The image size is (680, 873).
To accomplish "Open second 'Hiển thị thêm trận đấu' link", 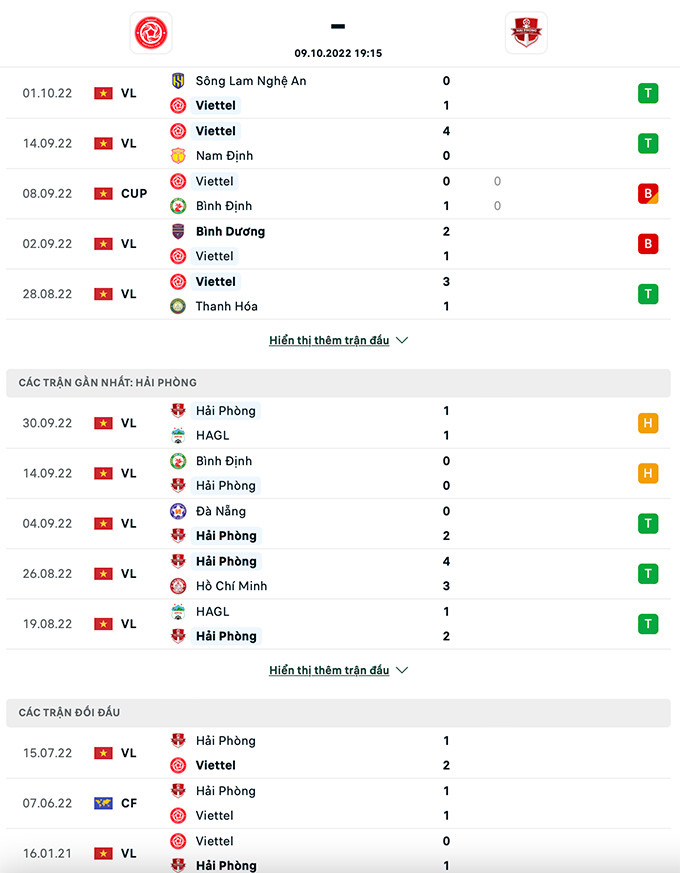I will pyautogui.click(x=329, y=670).
